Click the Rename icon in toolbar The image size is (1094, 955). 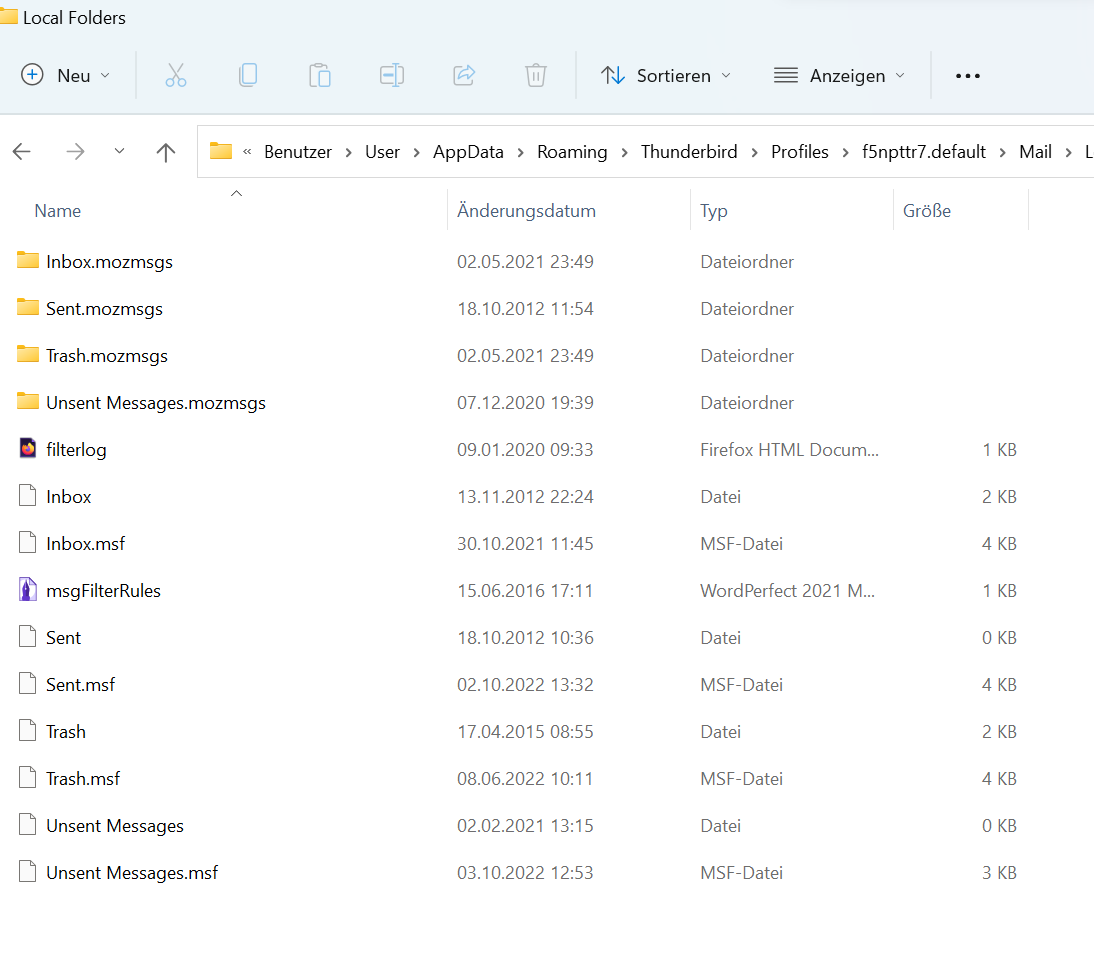coord(392,75)
